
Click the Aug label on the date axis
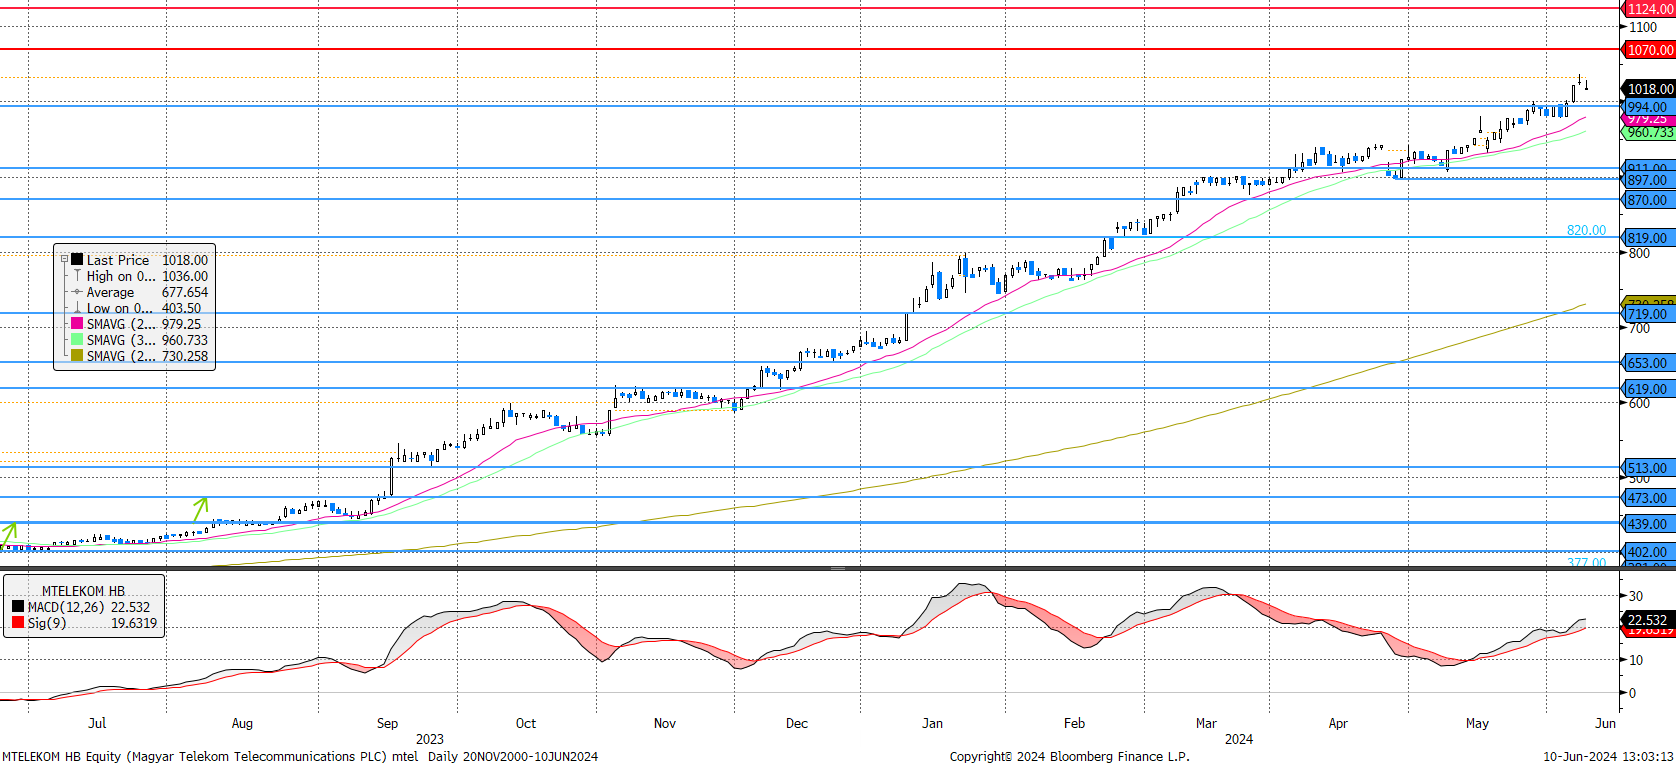(242, 723)
